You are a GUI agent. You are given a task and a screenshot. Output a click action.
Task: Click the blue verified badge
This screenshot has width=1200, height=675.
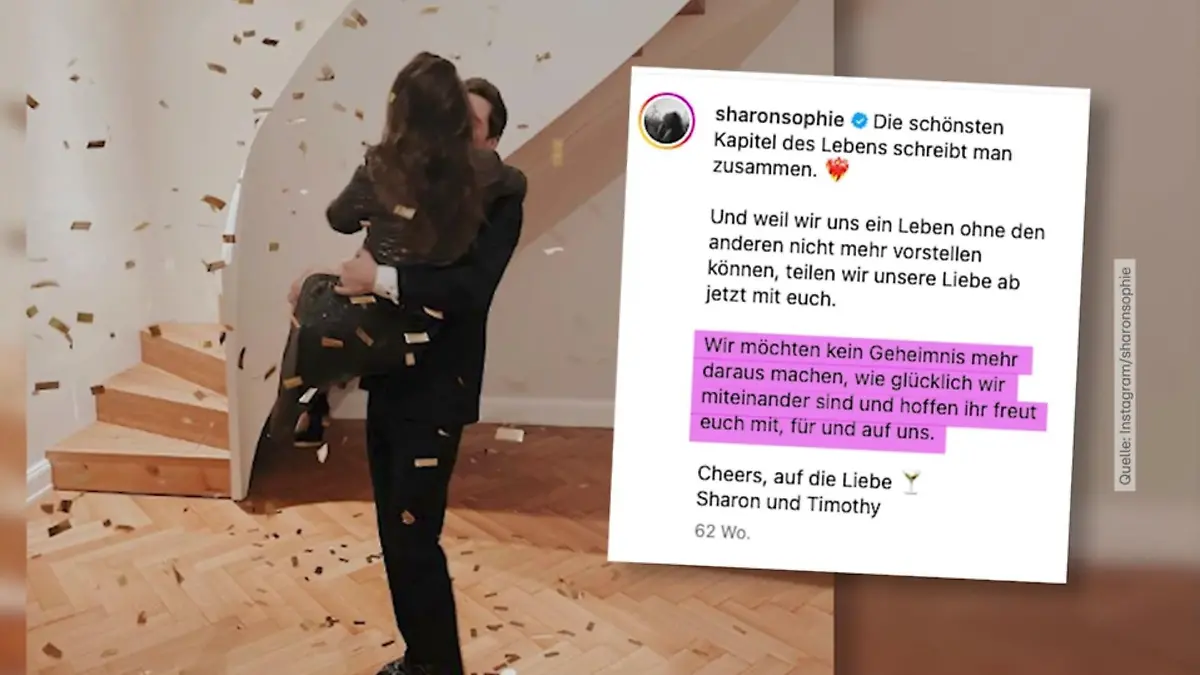[858, 118]
